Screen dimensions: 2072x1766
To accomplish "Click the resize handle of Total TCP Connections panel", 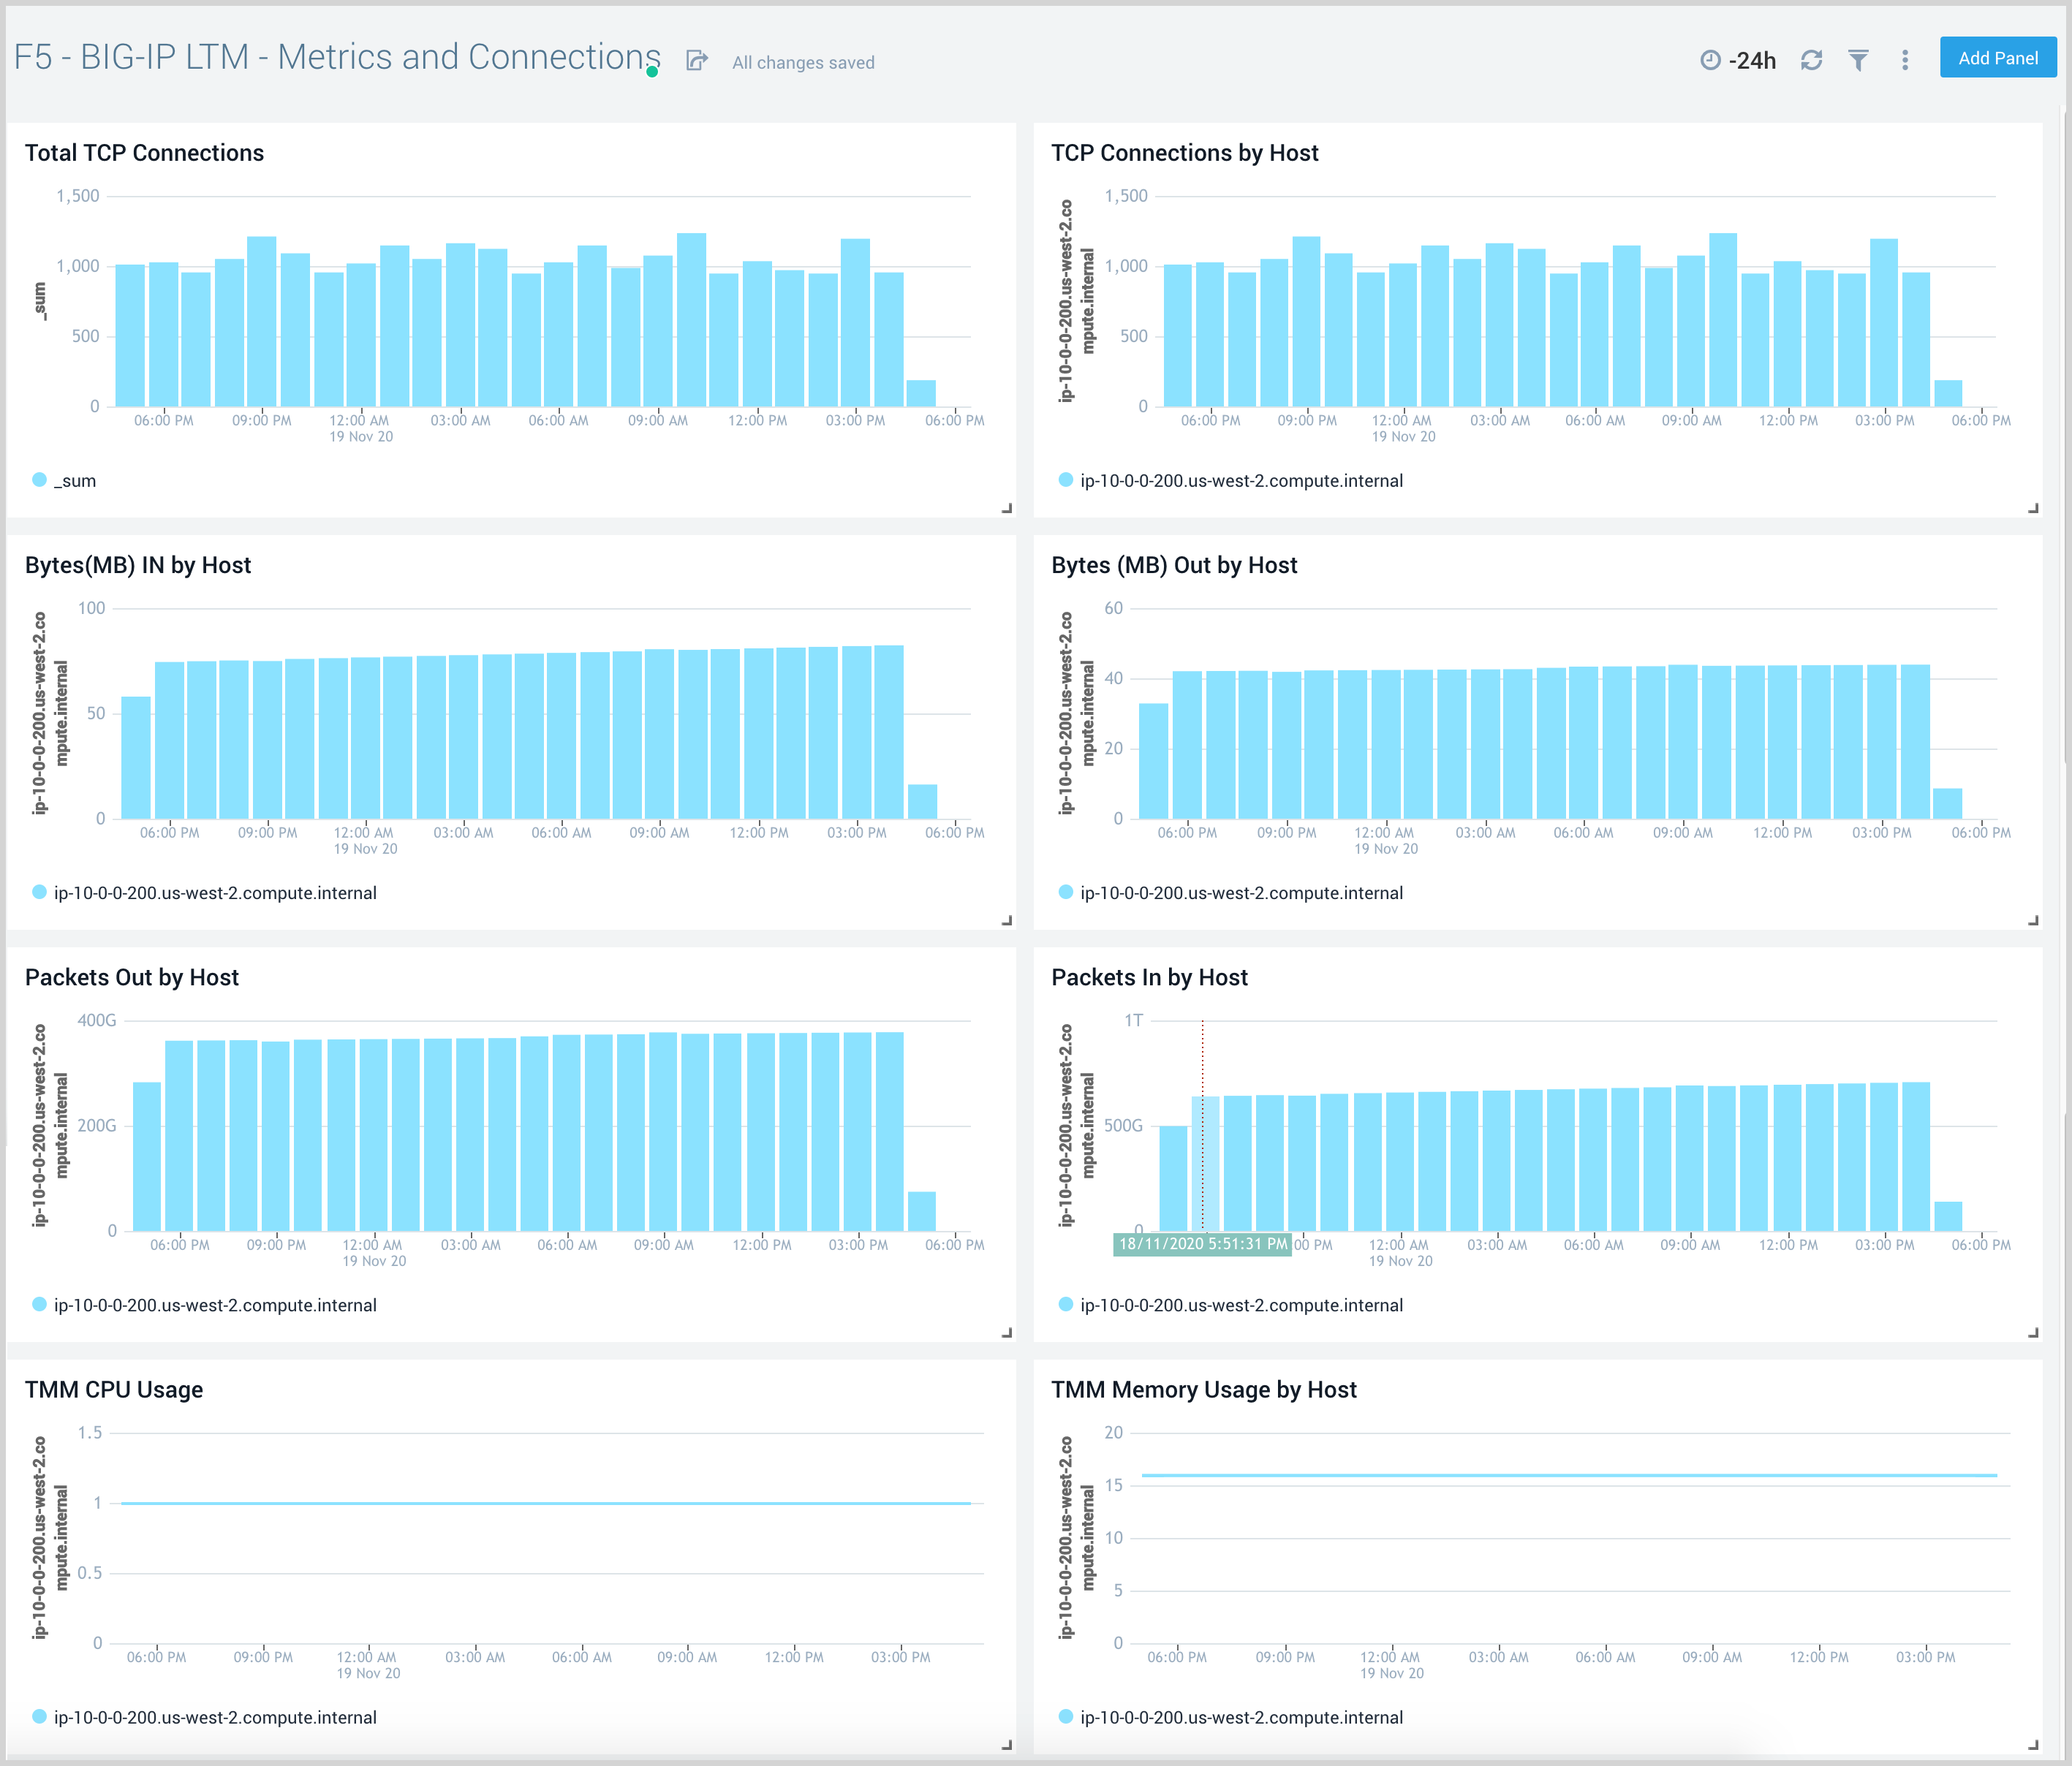I will click(1007, 508).
